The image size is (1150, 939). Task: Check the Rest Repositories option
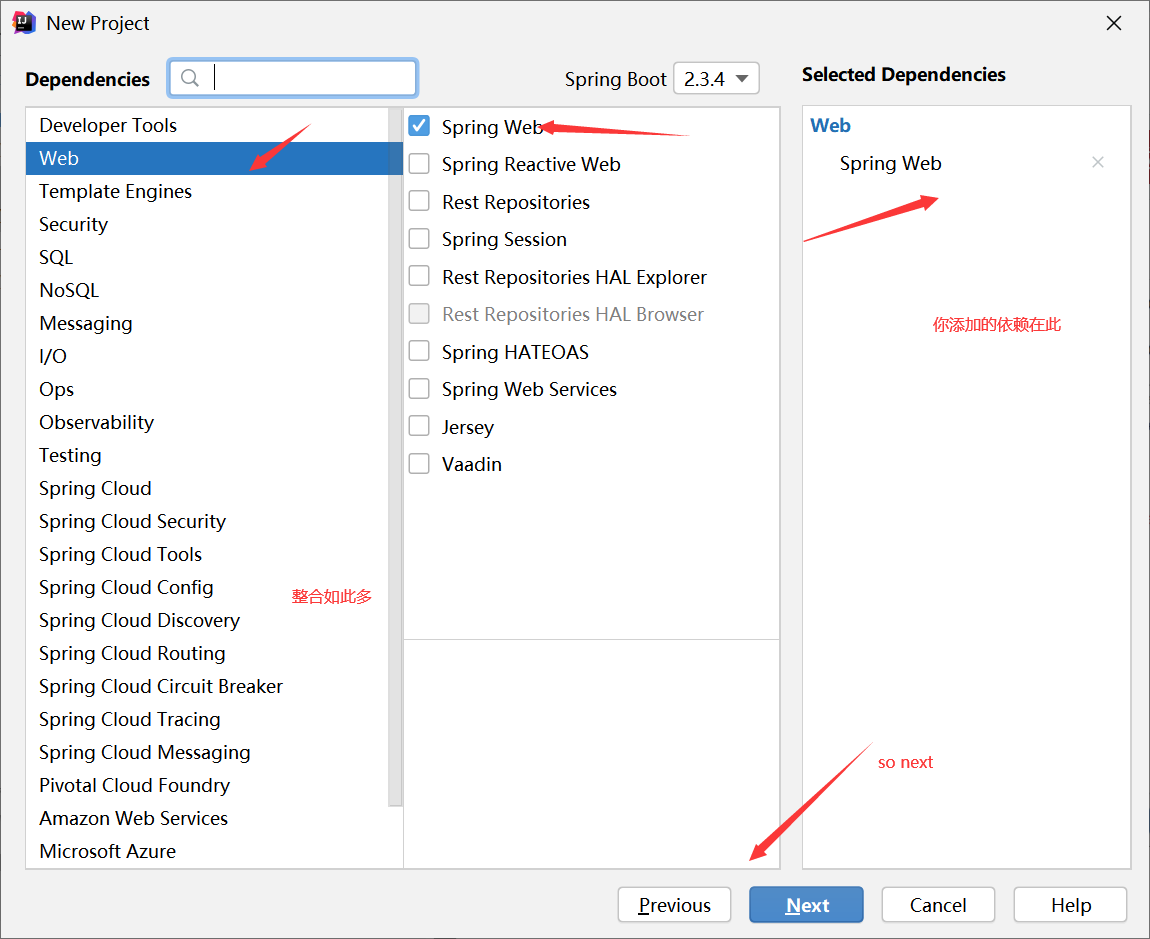pos(419,201)
